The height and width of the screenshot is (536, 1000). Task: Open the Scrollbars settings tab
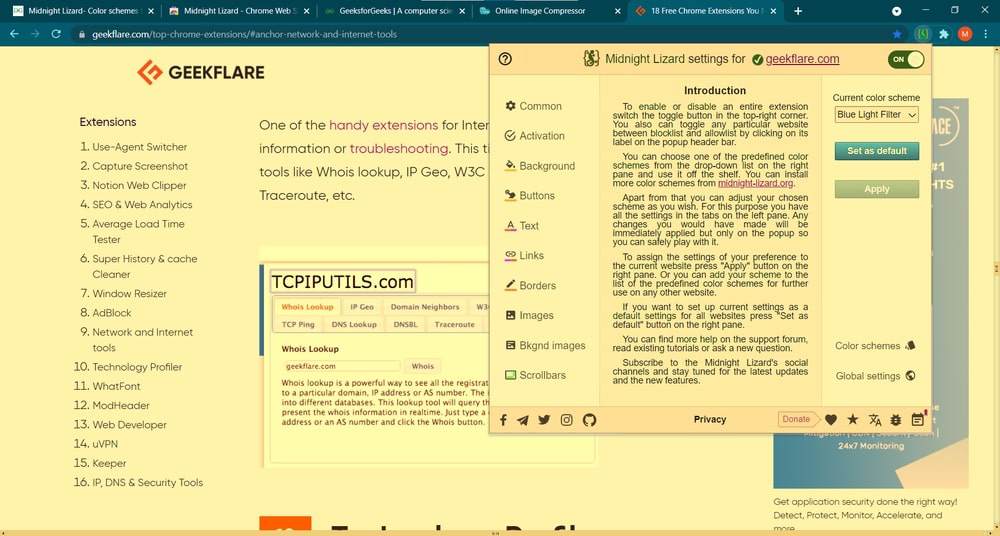(535, 375)
